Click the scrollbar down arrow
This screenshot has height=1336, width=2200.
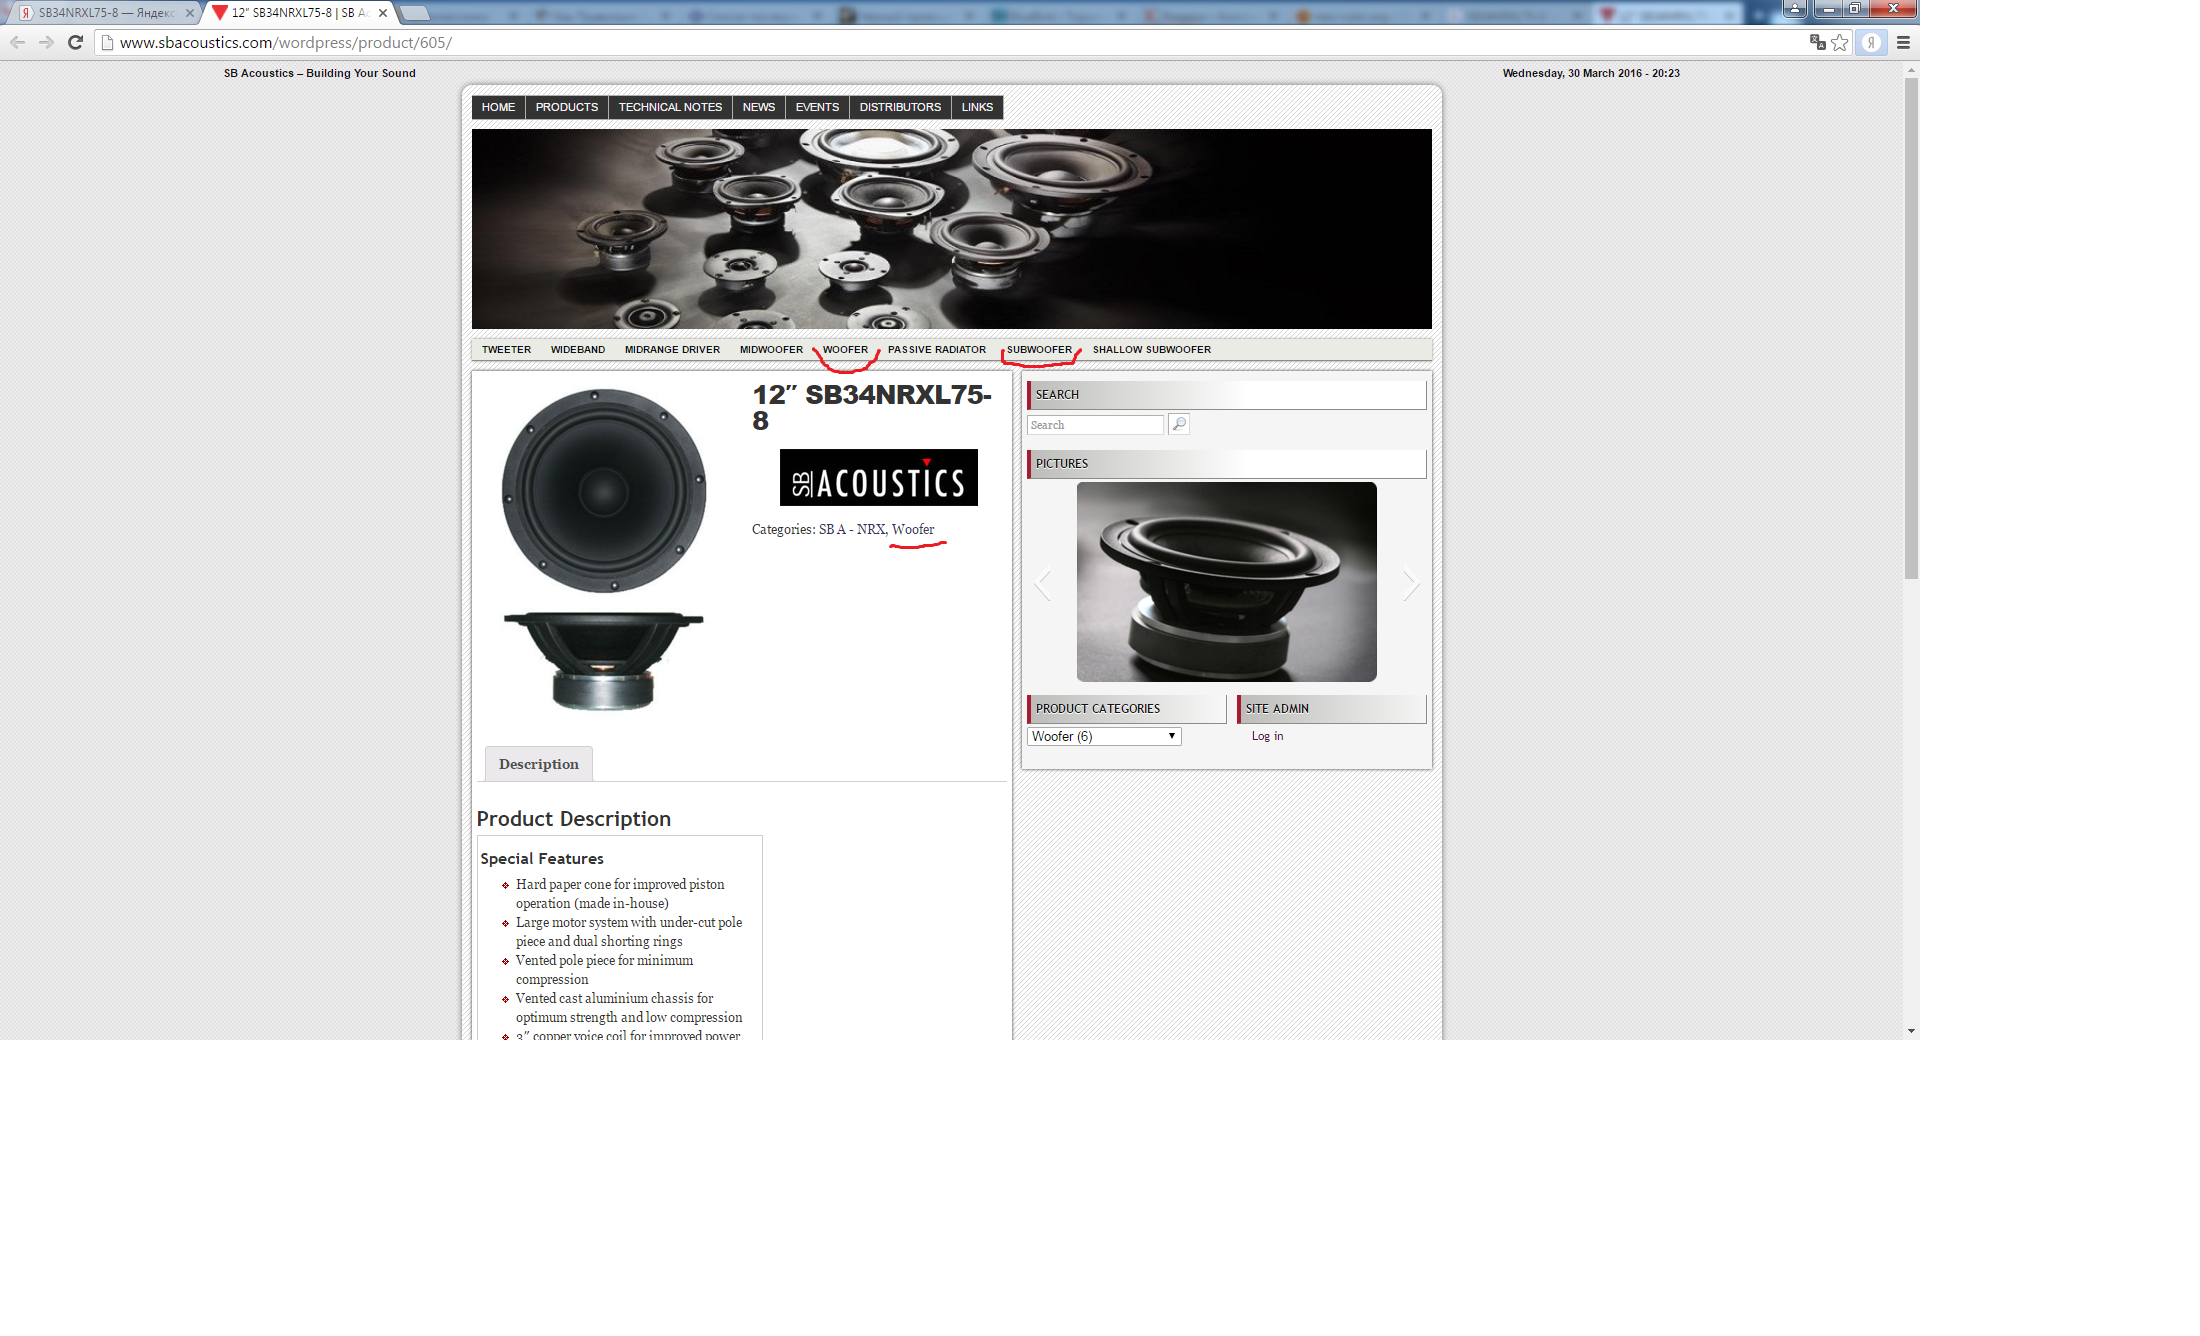pyautogui.click(x=1911, y=1031)
